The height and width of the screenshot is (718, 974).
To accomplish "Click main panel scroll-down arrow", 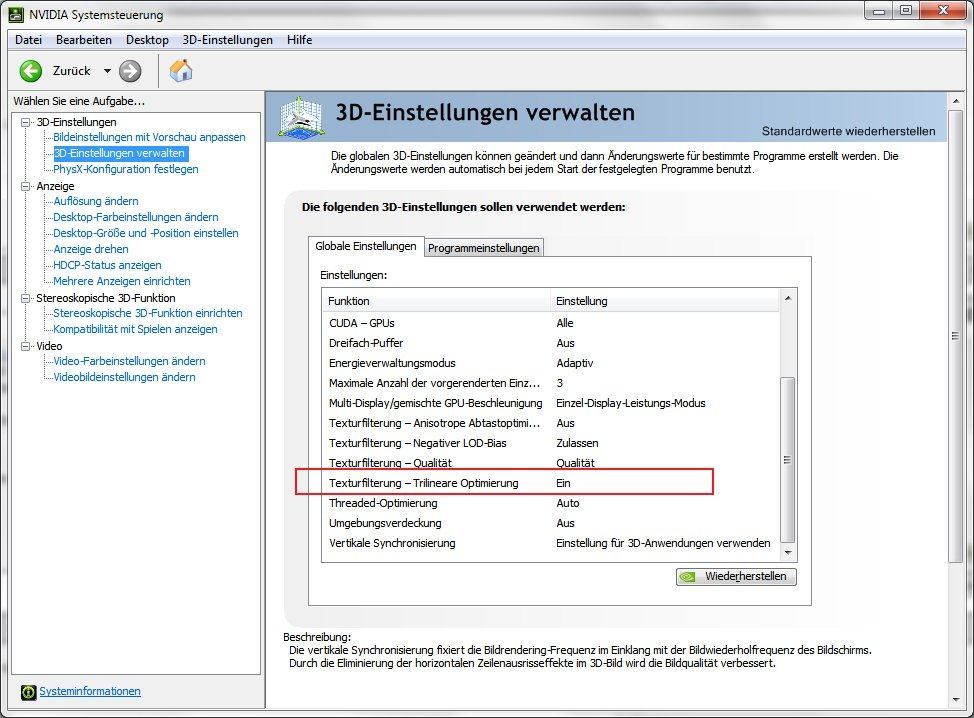I will [x=955, y=700].
